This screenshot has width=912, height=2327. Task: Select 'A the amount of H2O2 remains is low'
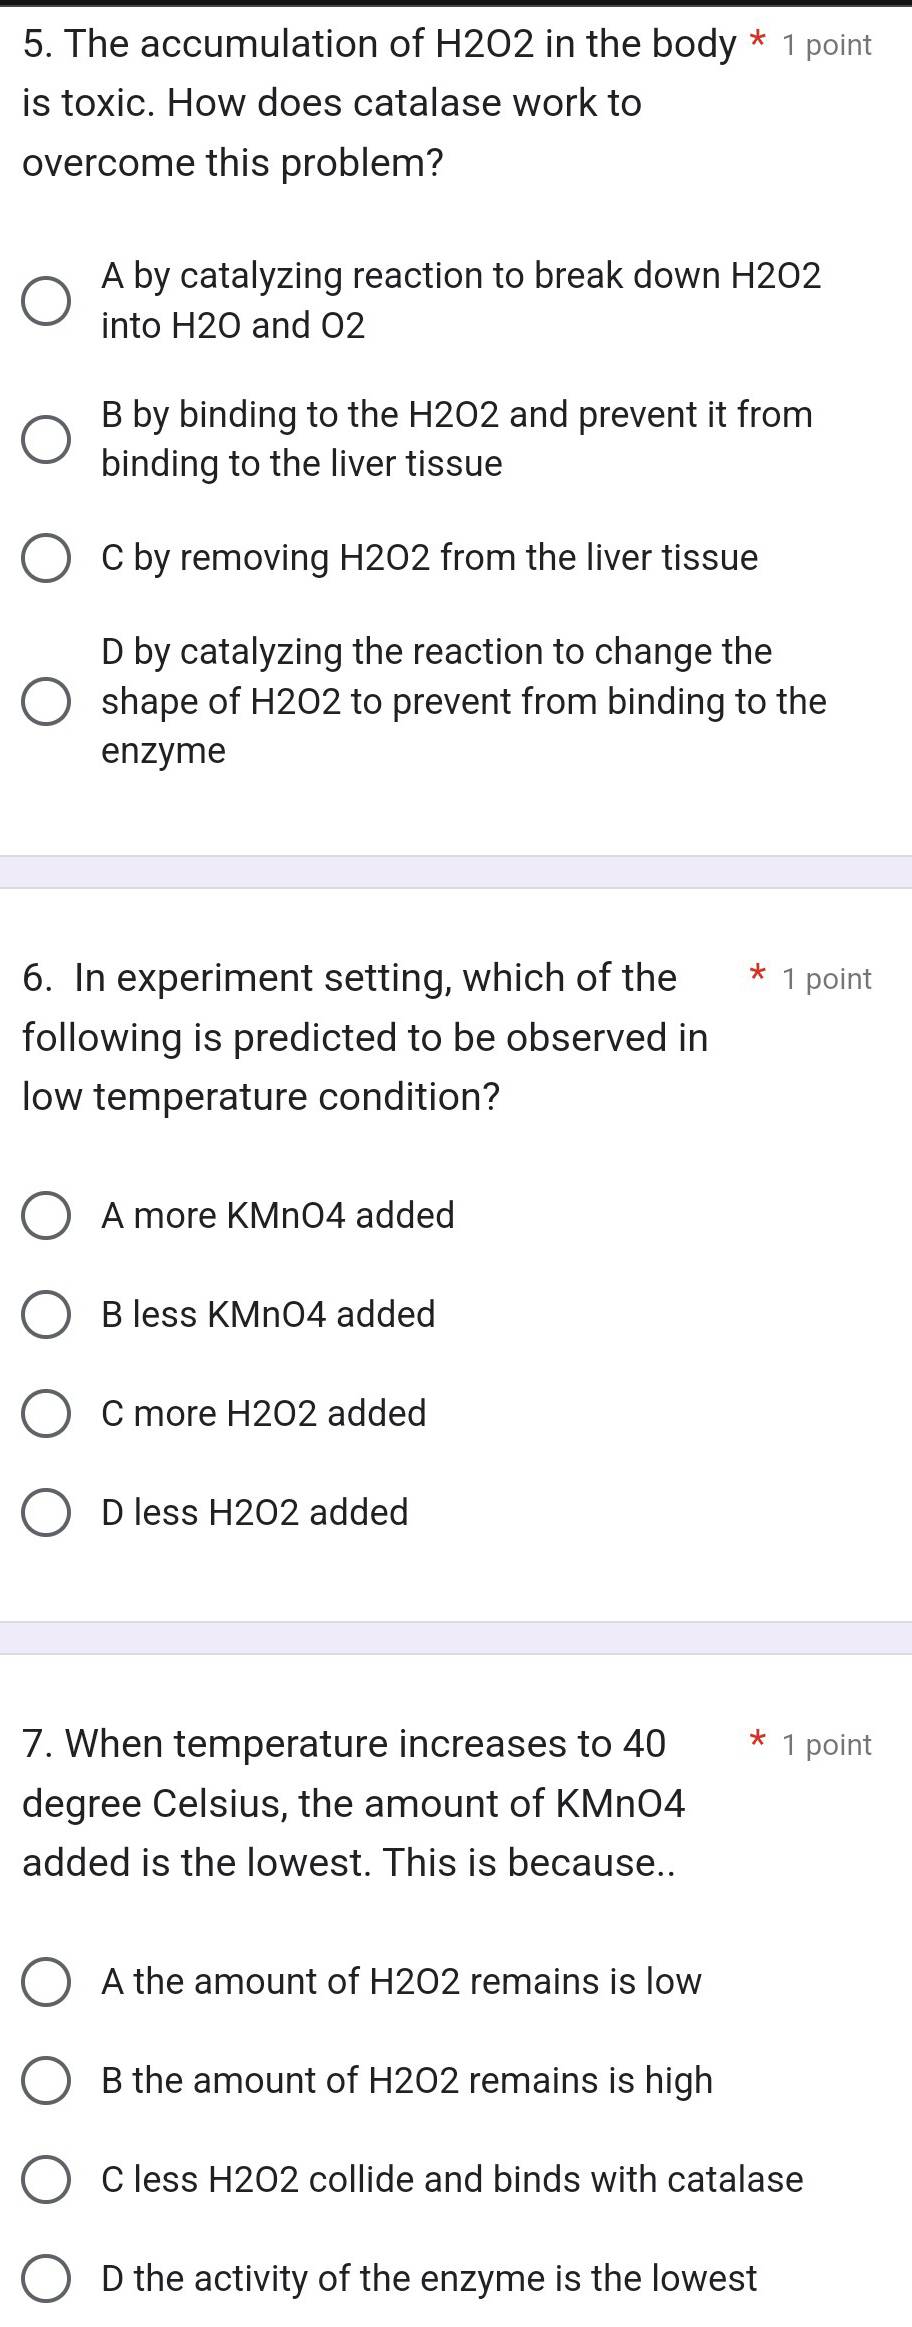44,1982
